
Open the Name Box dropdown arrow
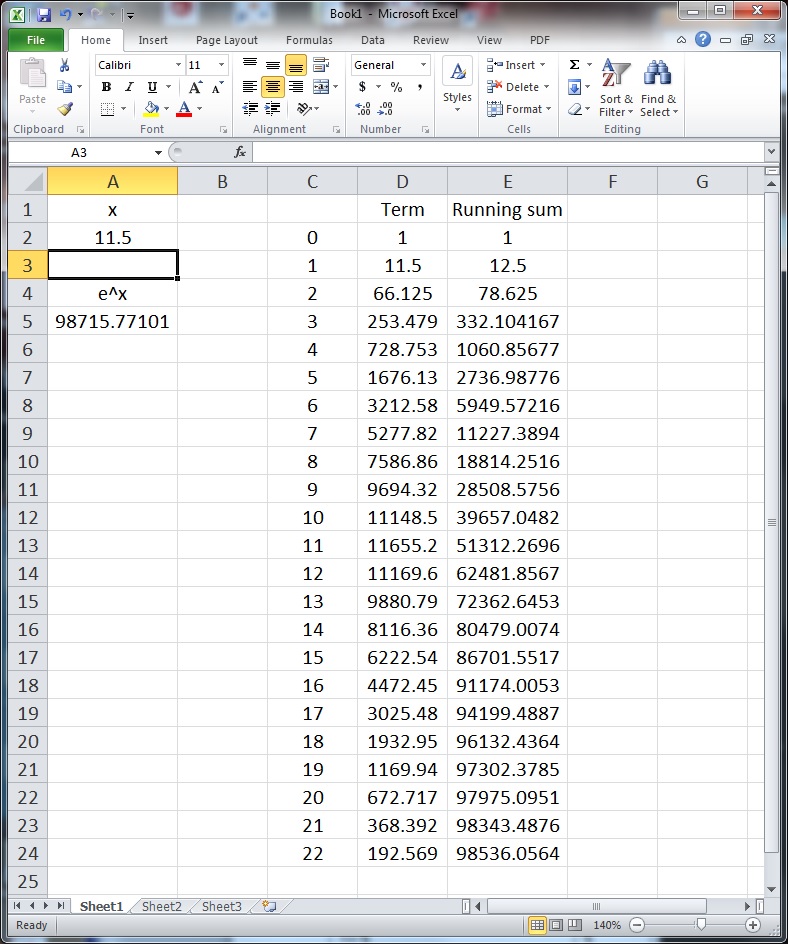tap(158, 152)
